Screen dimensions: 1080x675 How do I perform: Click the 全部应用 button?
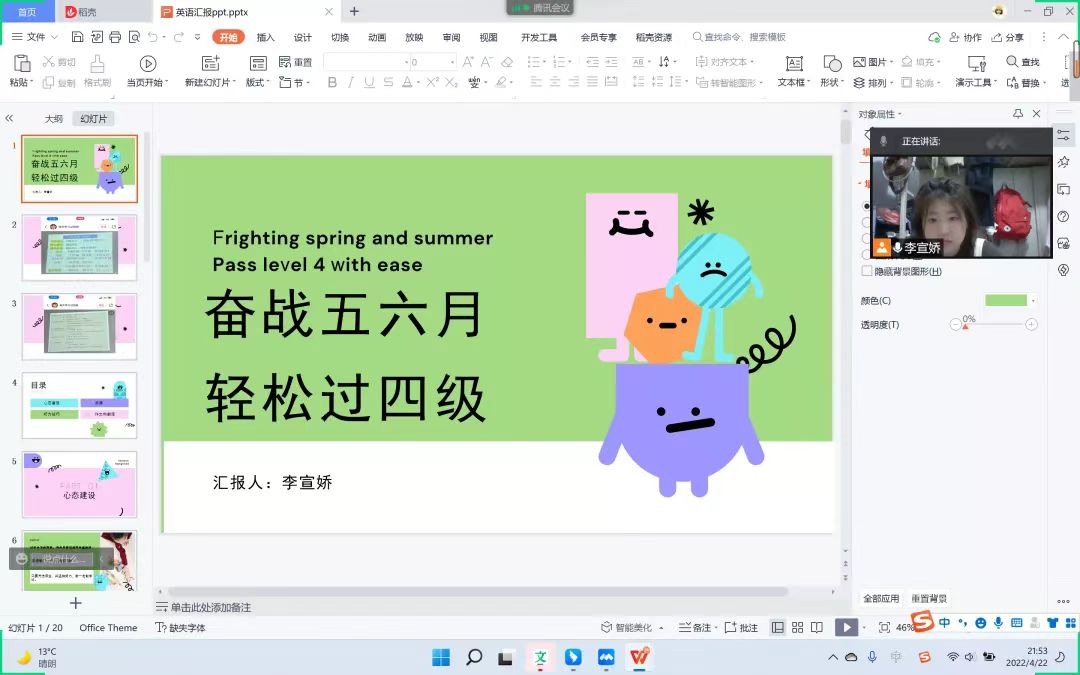[881, 599]
